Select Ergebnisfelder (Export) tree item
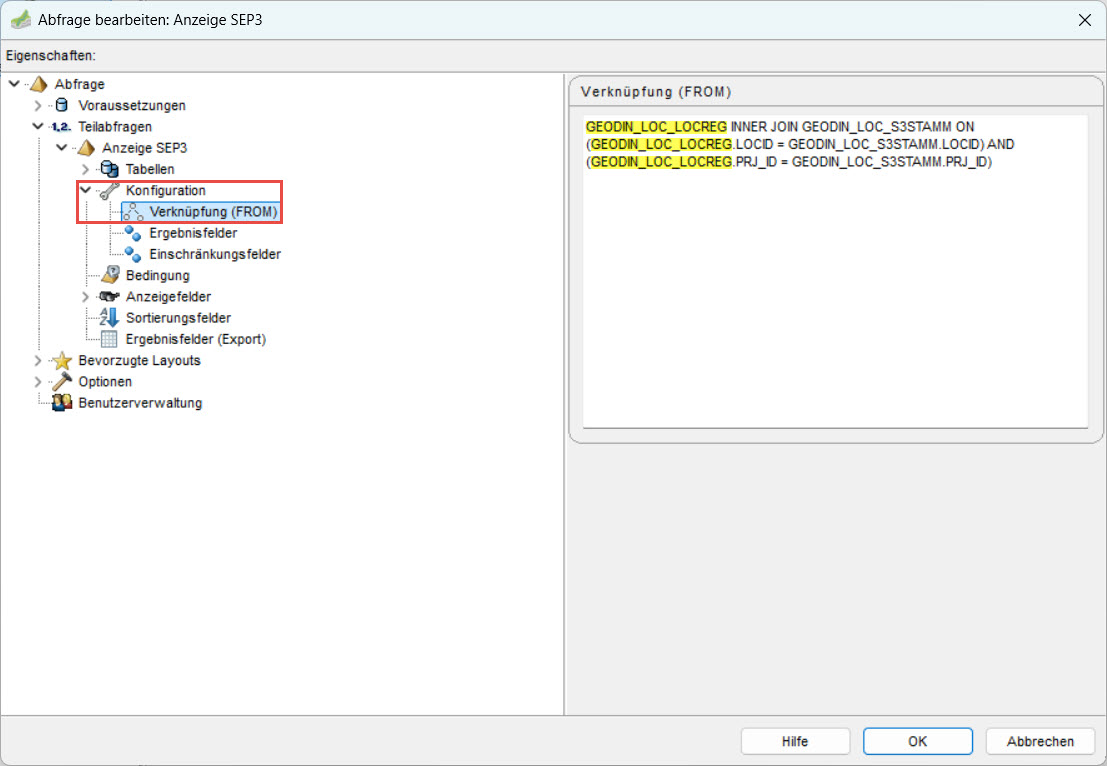Screen dimensions: 1107x766 coord(196,339)
